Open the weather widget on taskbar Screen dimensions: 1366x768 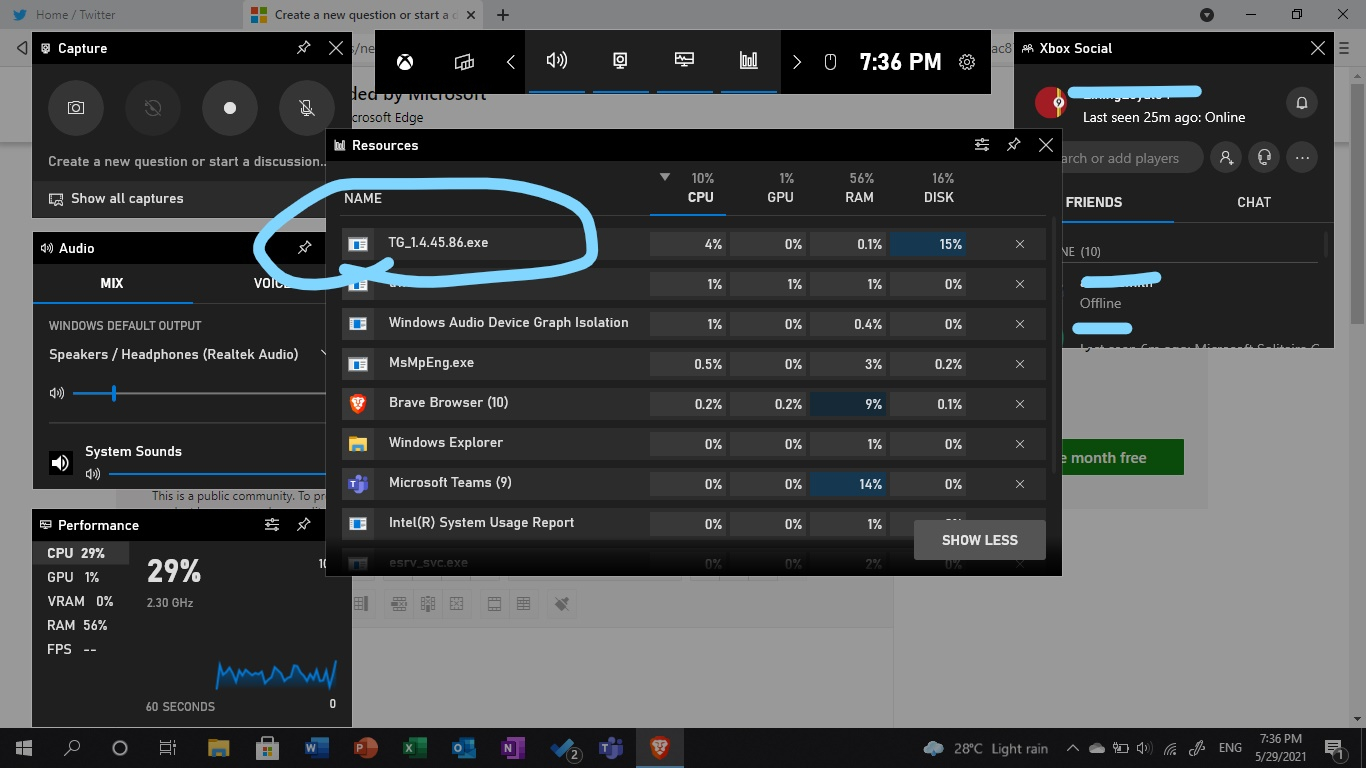(986, 748)
